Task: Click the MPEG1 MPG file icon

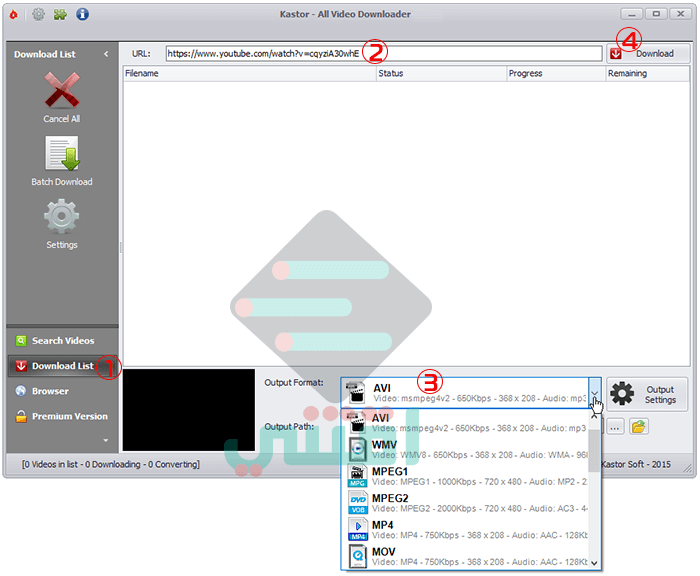Action: click(x=357, y=476)
